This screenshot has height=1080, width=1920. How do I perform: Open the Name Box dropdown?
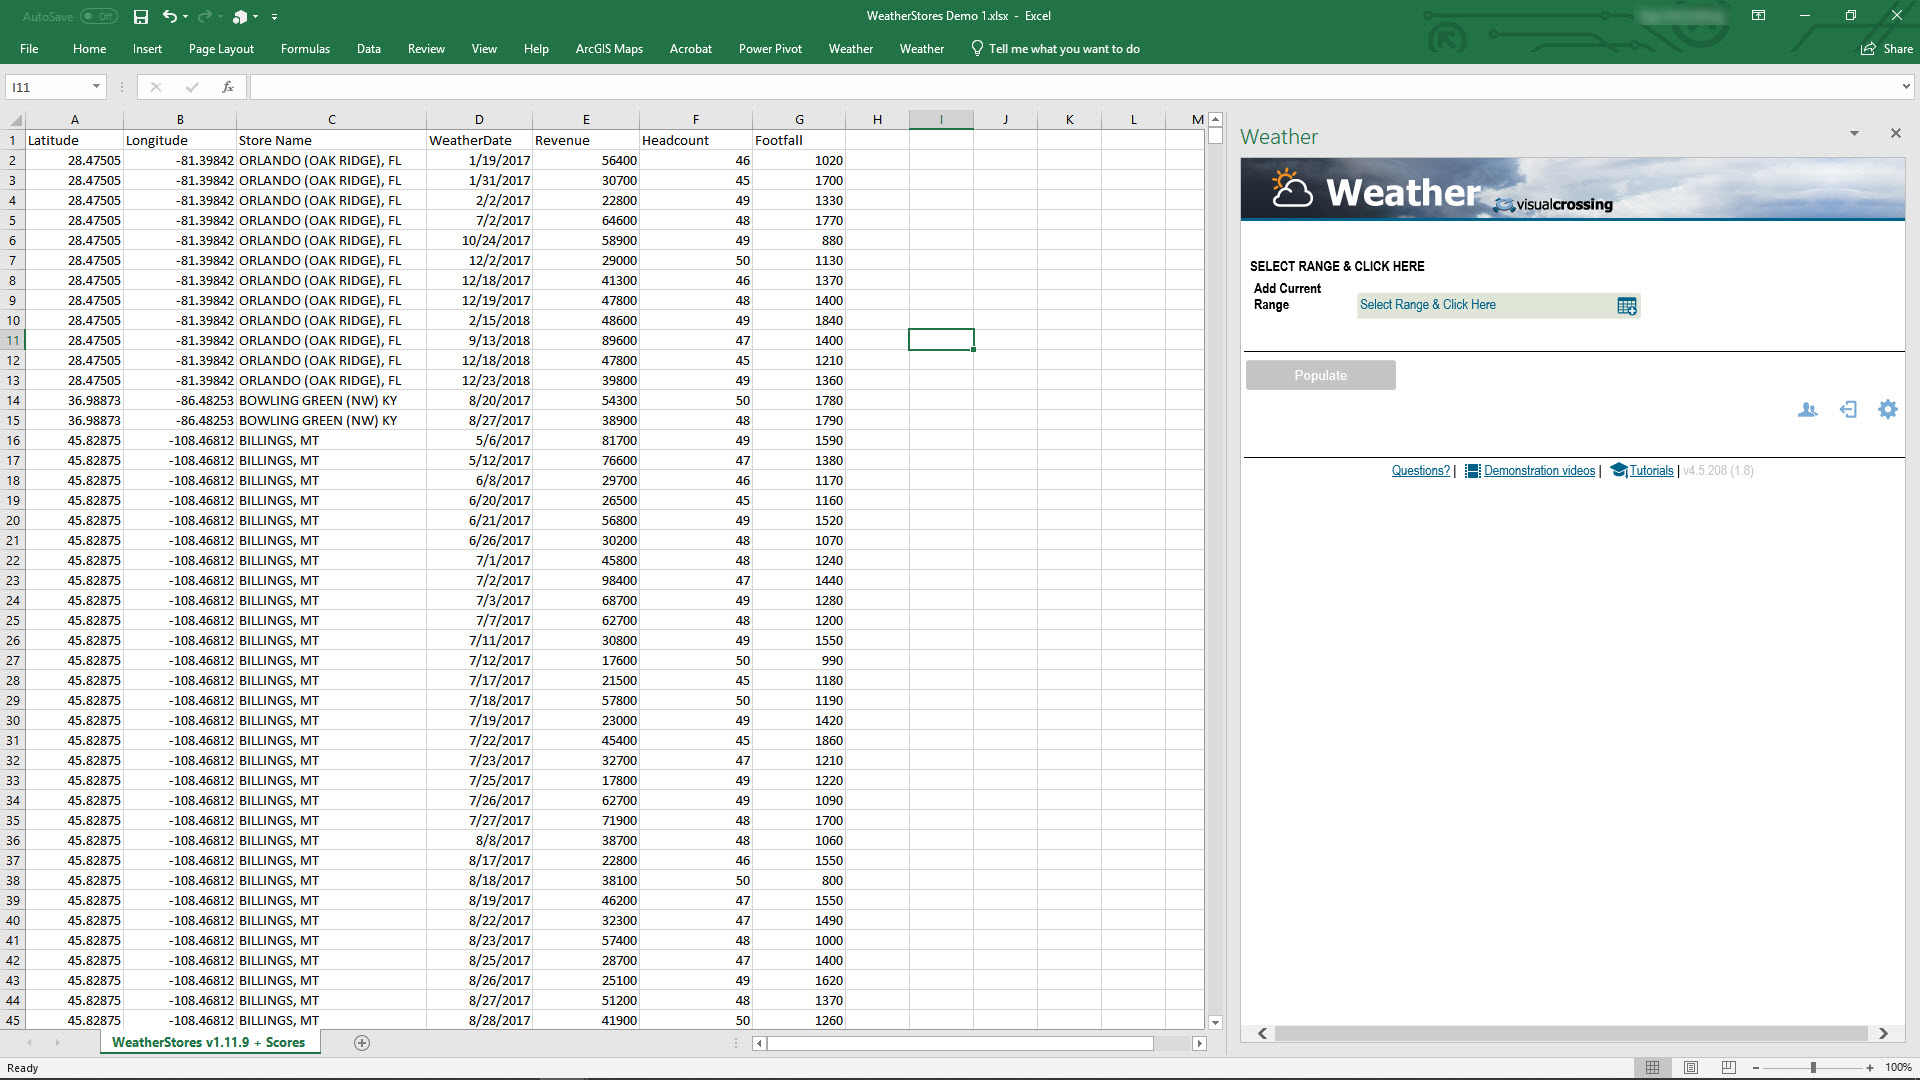pos(96,87)
